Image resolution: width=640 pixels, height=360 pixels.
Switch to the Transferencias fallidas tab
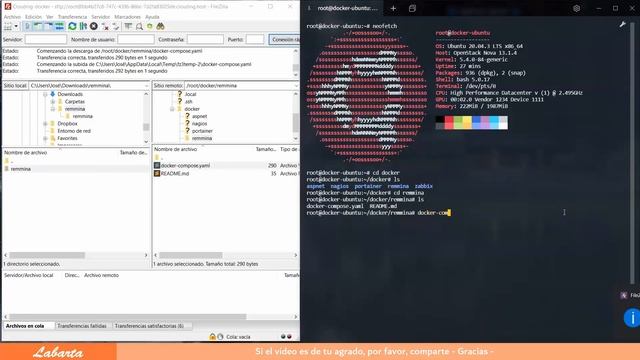(x=82, y=326)
